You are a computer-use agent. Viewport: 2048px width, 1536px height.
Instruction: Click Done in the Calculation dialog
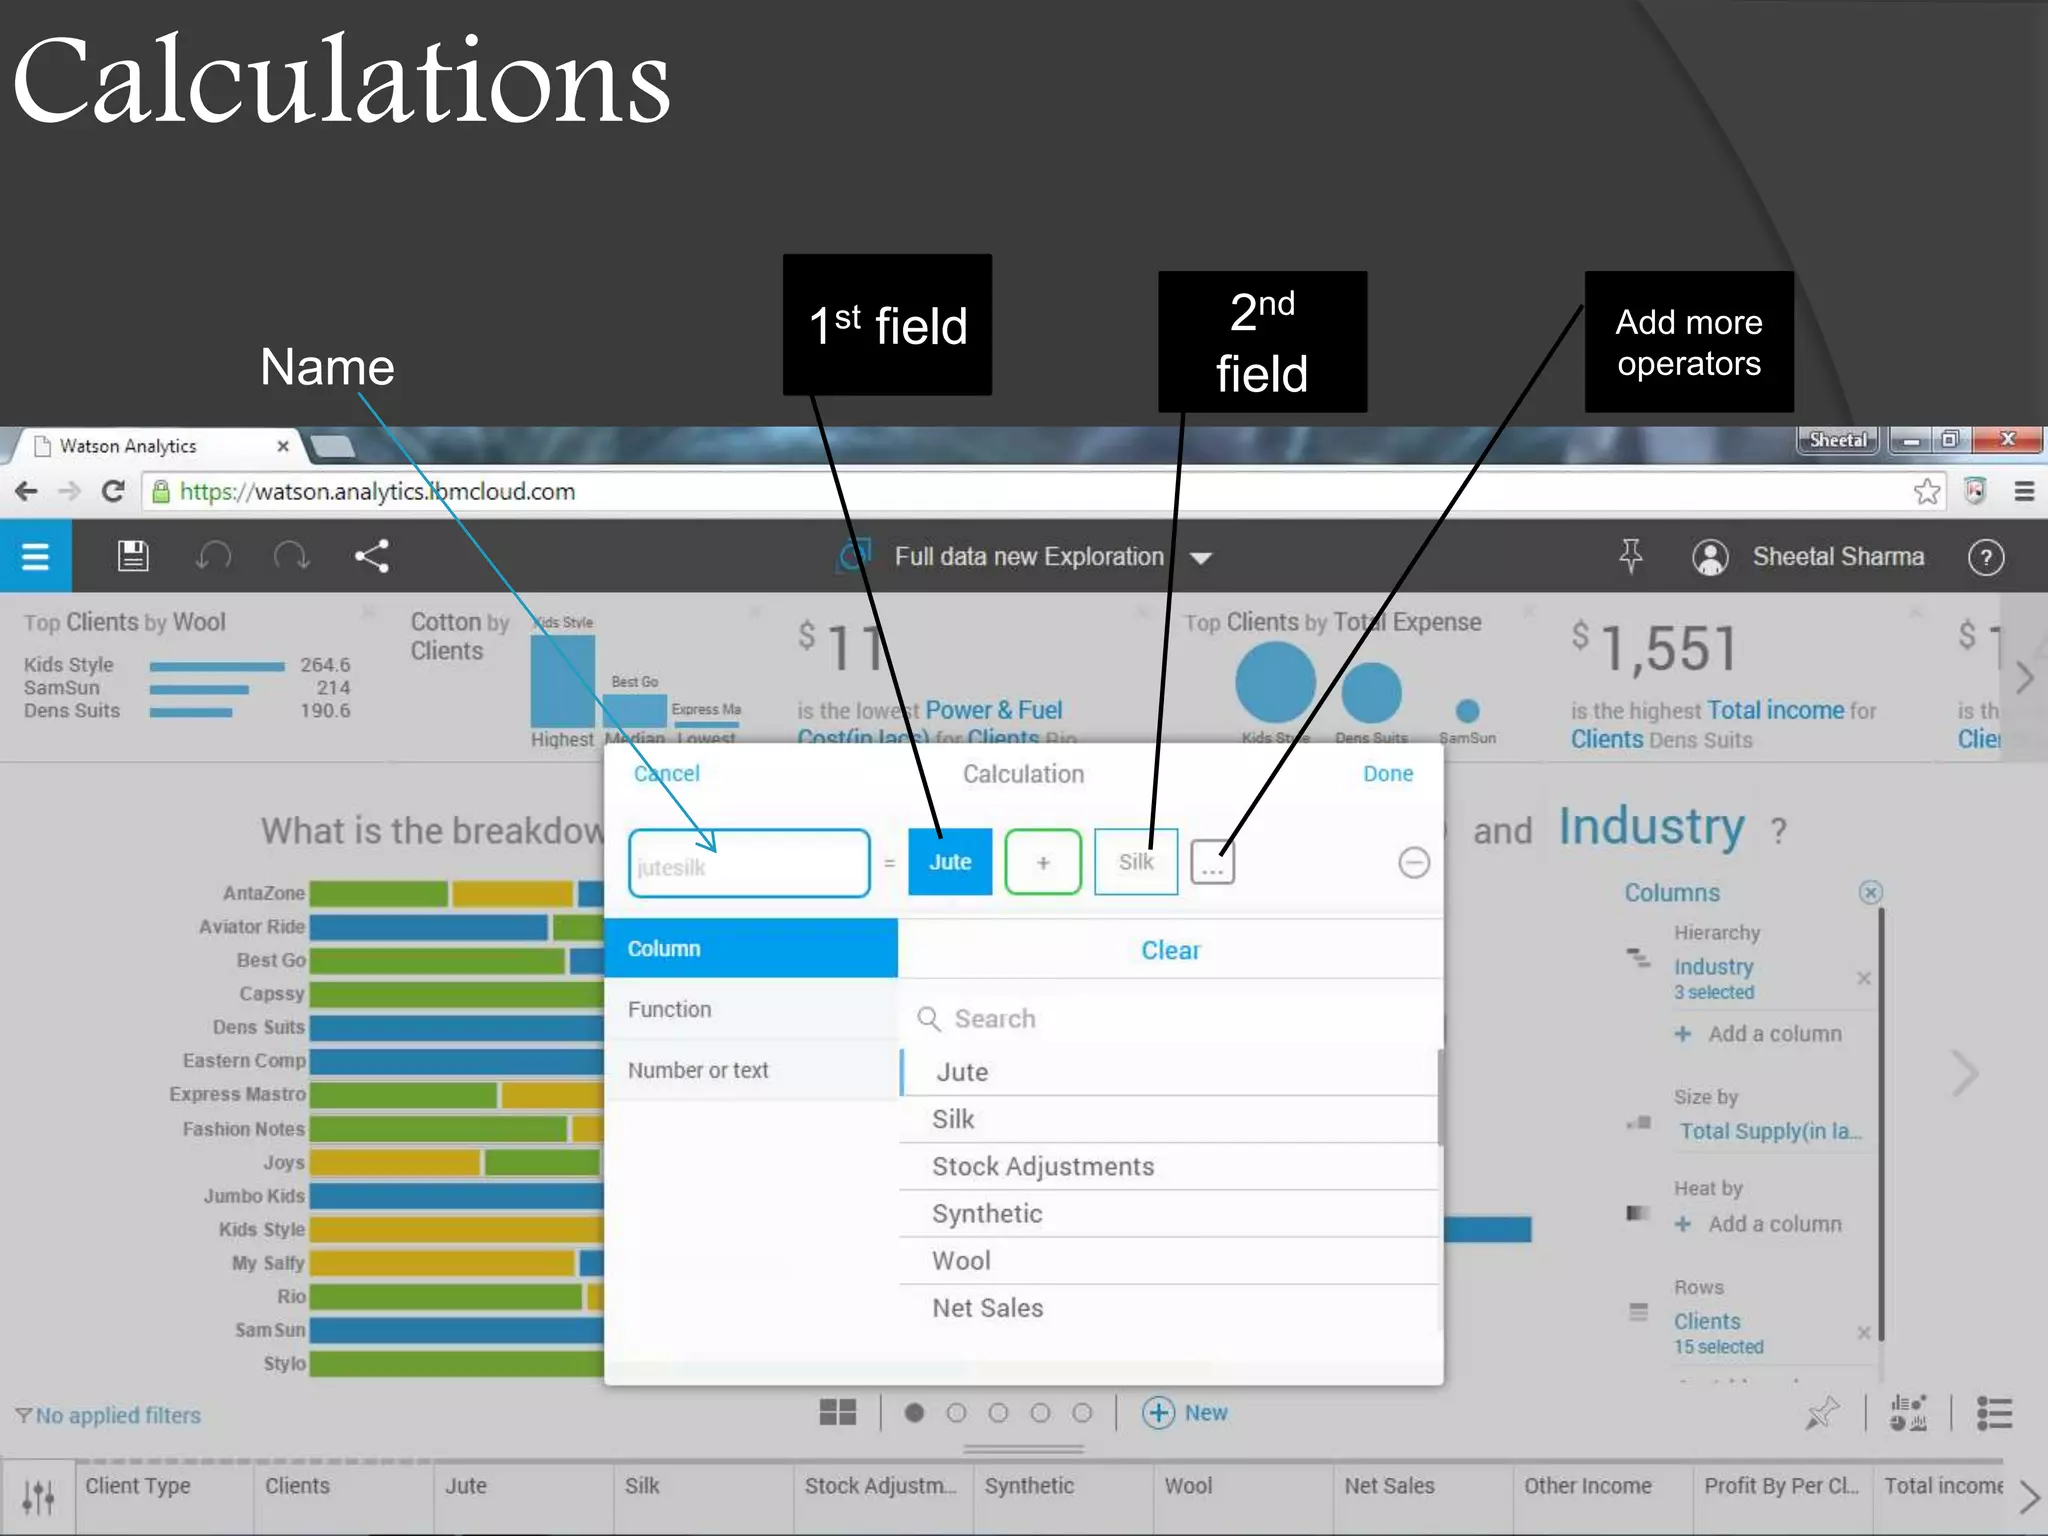click(1387, 773)
